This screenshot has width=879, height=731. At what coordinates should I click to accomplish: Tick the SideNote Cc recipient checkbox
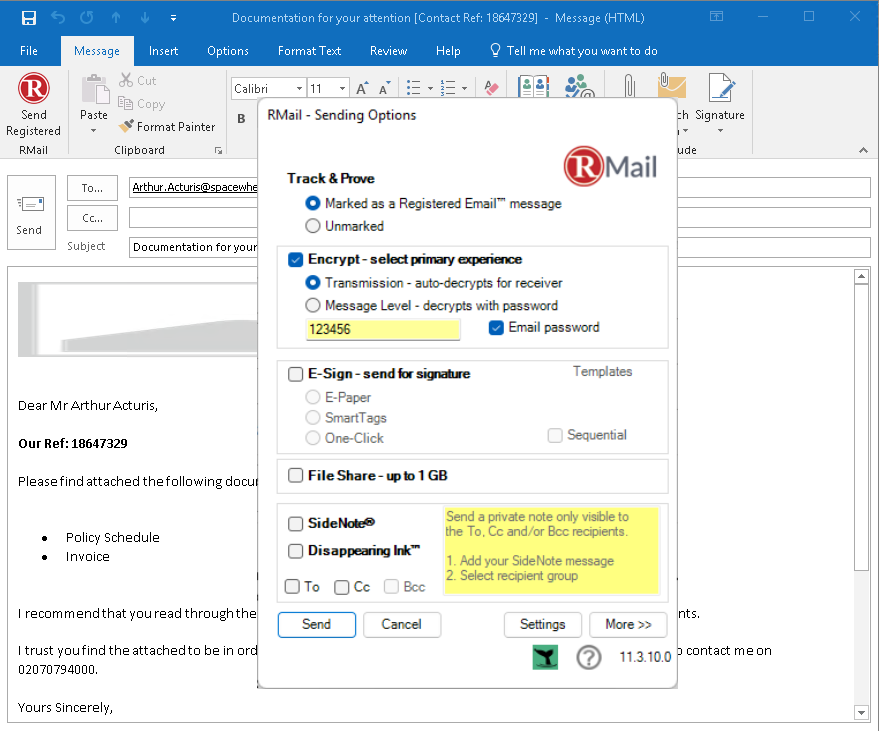click(341, 587)
